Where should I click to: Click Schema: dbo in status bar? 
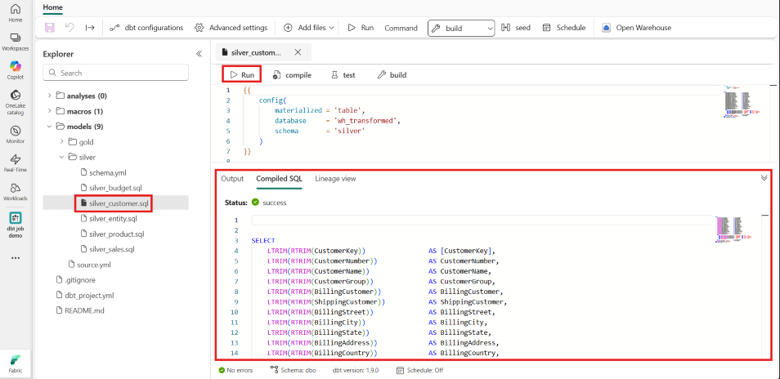tap(293, 370)
